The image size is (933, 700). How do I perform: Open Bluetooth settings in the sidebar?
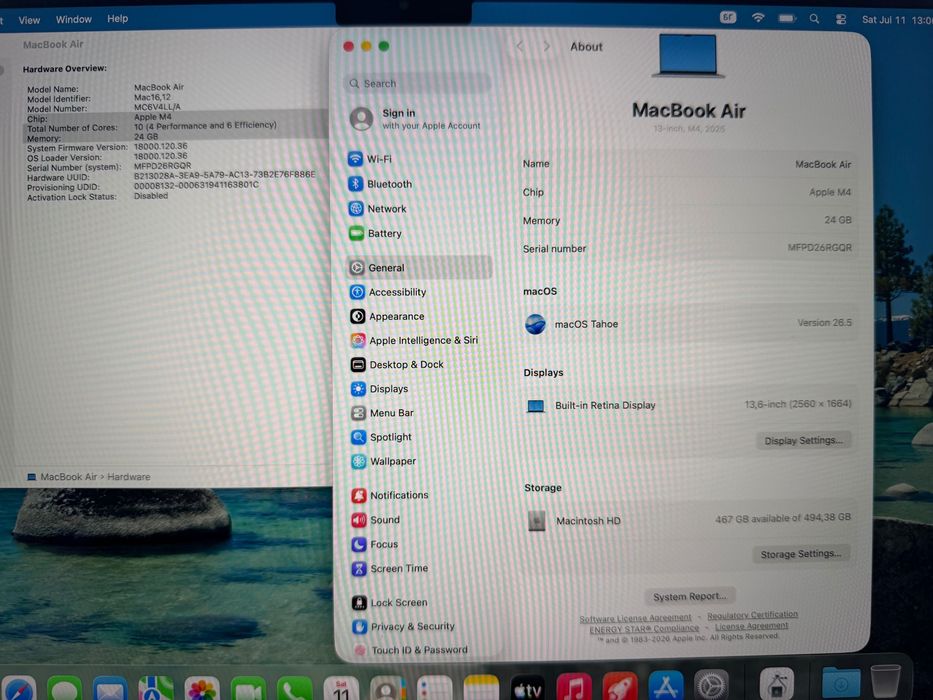tap(380, 184)
